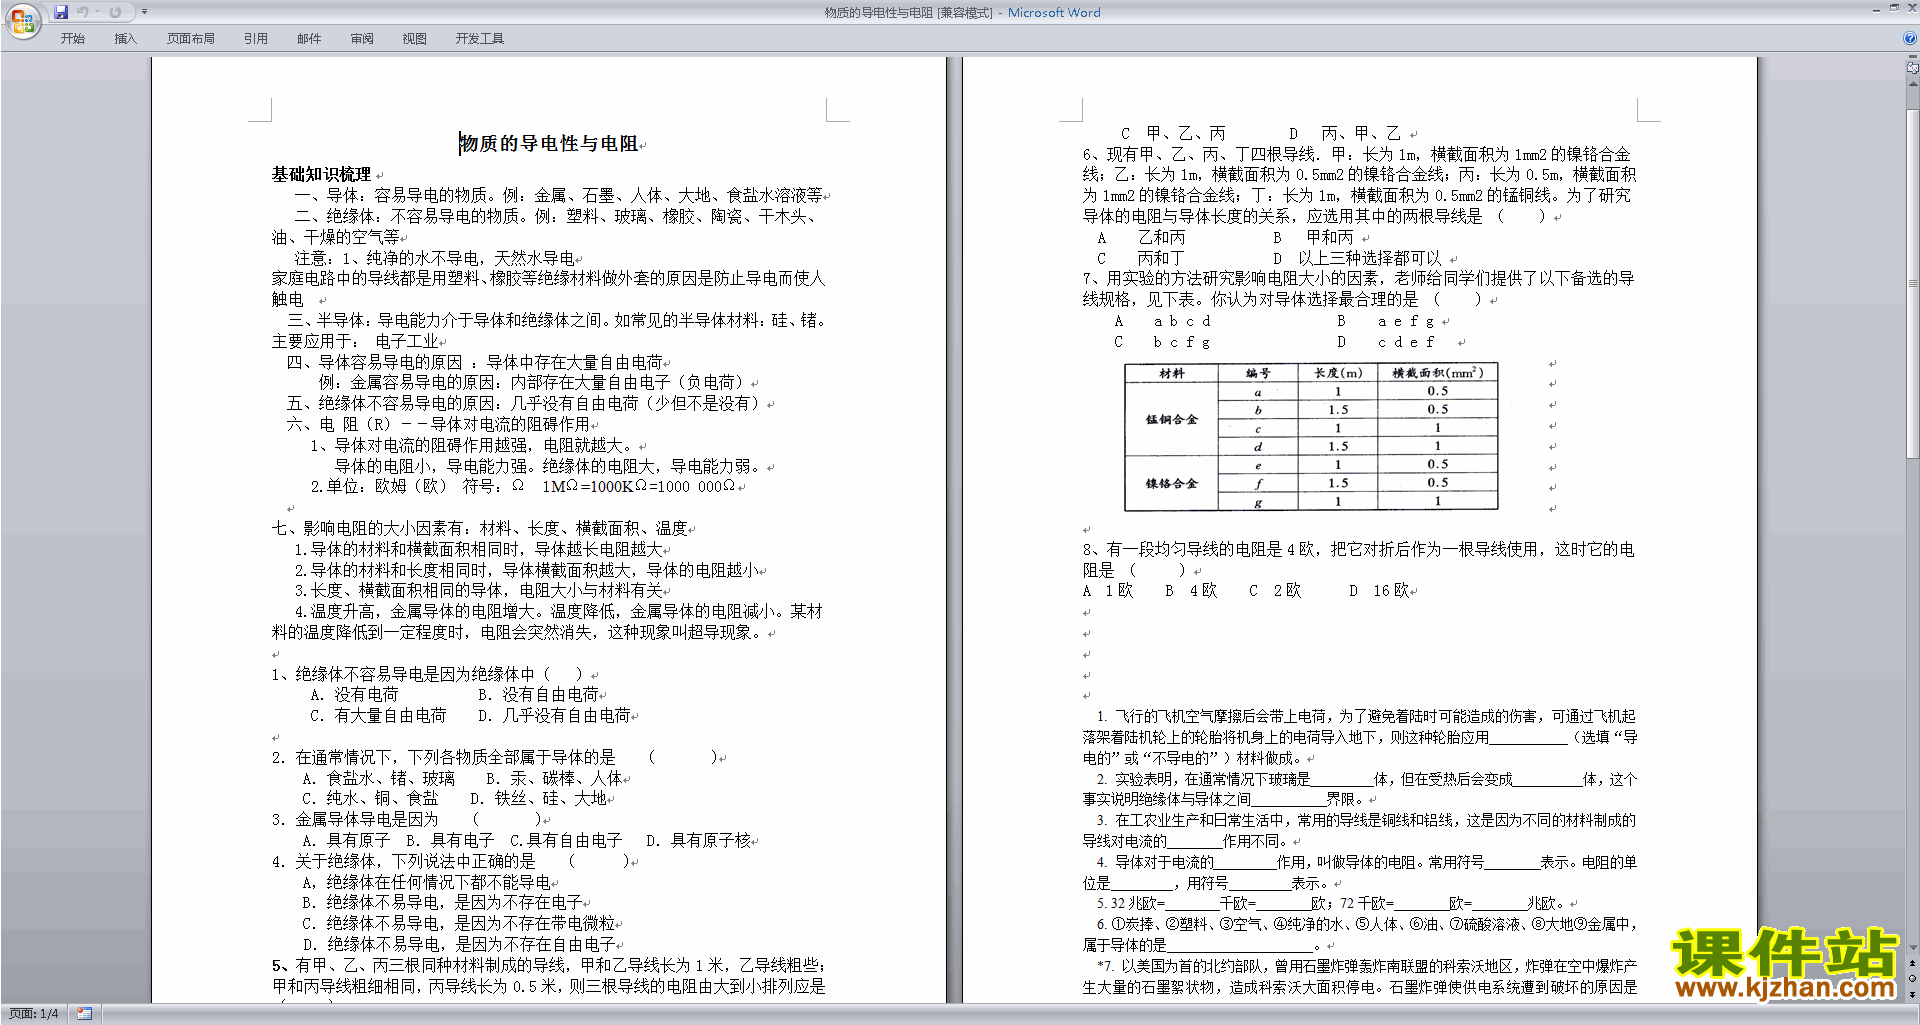Switch to the 视图 tab
Viewport: 1920px width, 1025px height.
pyautogui.click(x=415, y=38)
